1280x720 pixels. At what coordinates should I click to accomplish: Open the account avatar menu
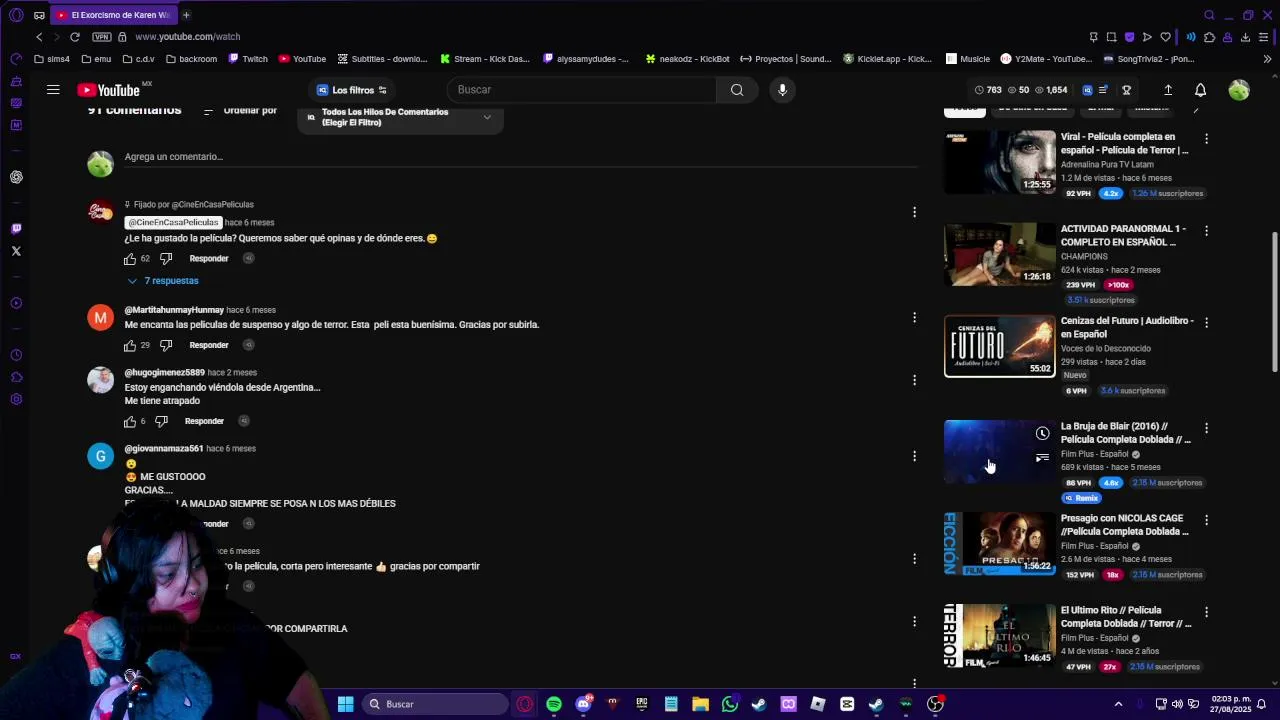pyautogui.click(x=1239, y=90)
